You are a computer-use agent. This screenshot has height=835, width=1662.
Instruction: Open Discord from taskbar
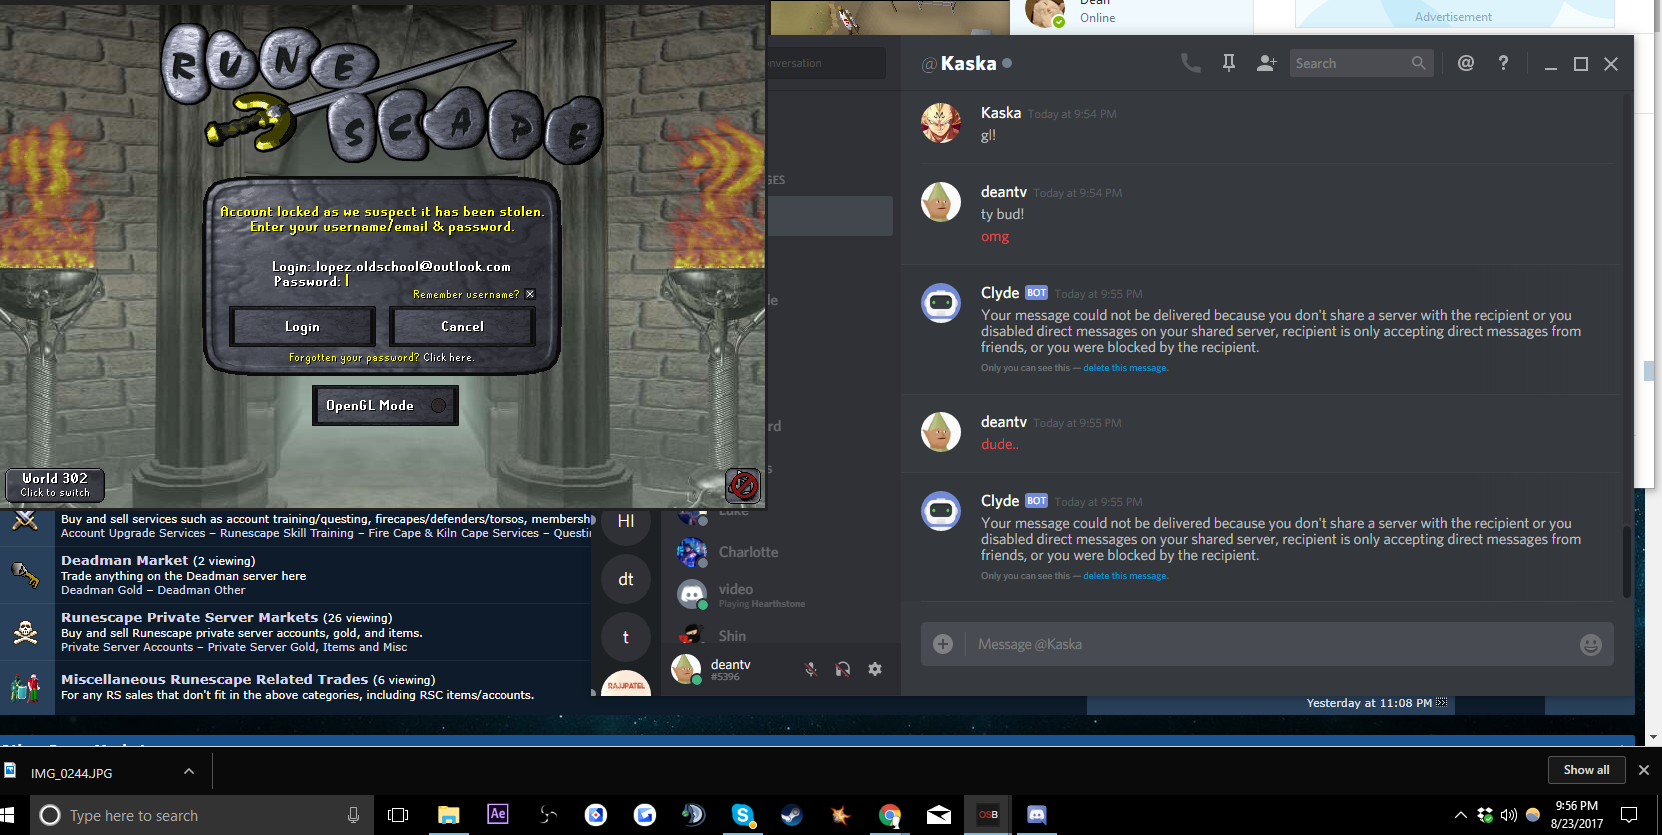tap(1036, 815)
